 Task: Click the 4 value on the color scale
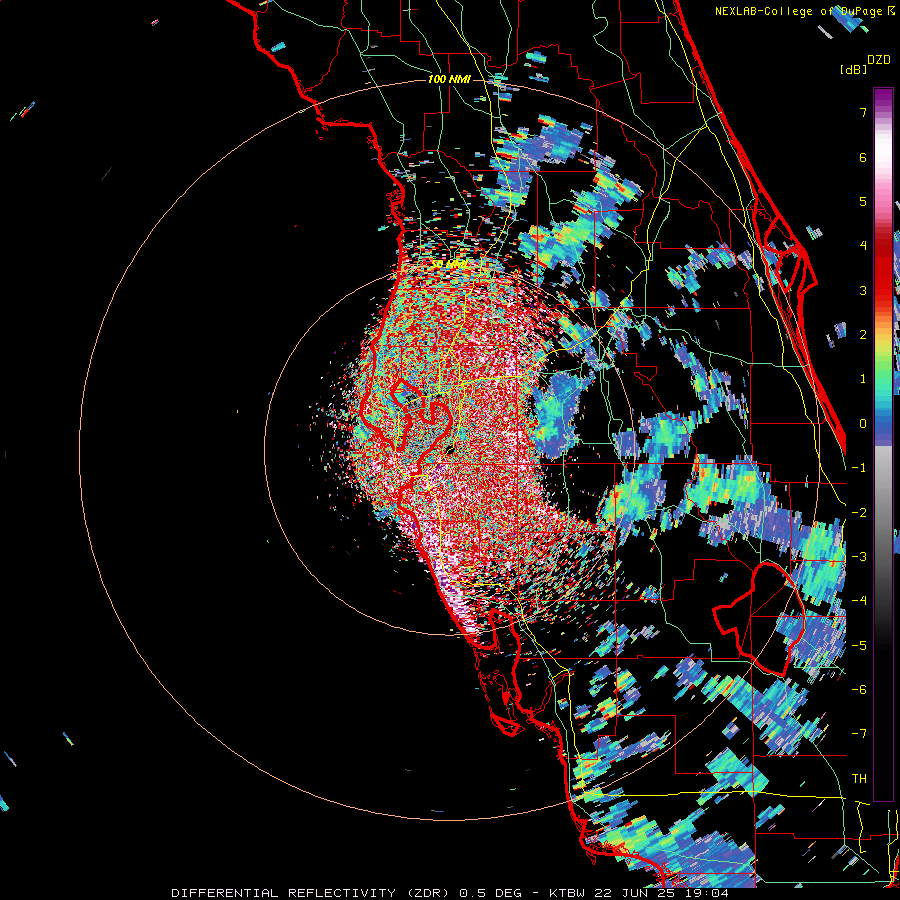863,246
